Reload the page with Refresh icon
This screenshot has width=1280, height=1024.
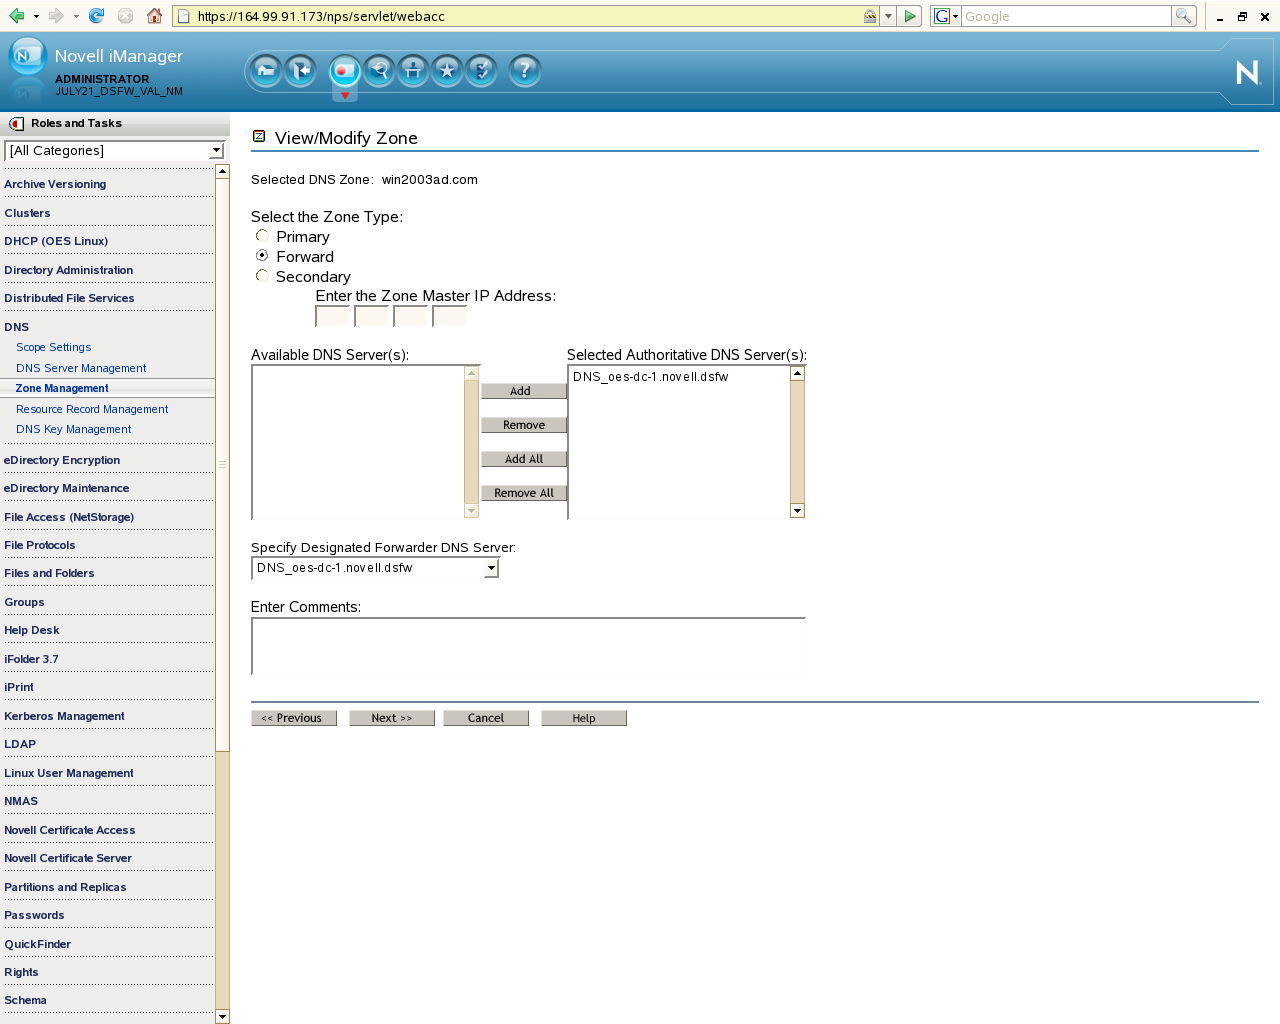tap(96, 16)
